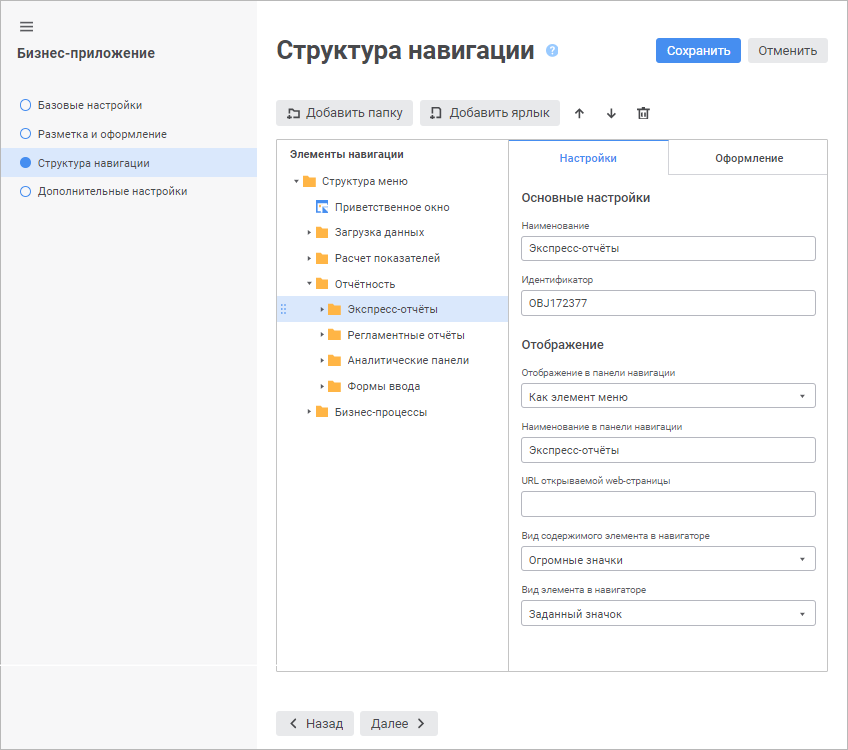
Task: Delete selected item with trash icon
Action: [x=643, y=113]
